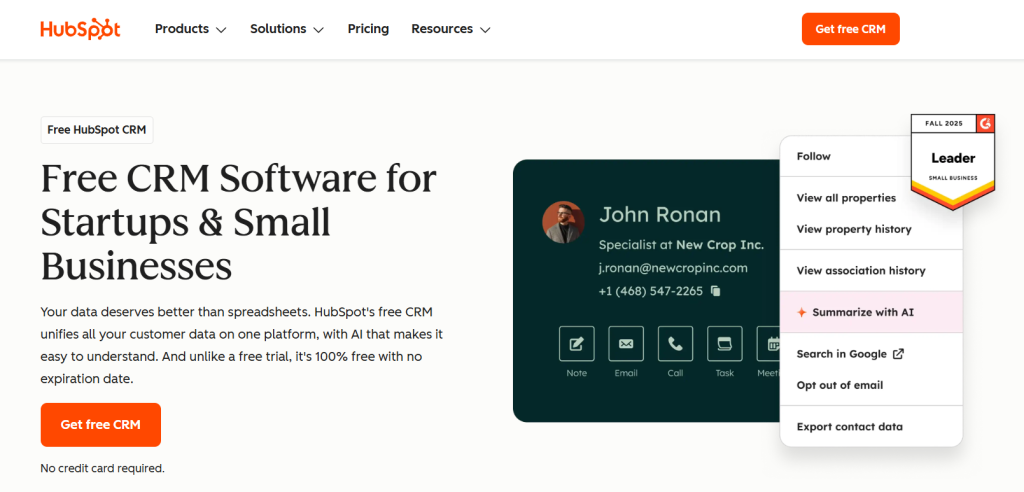1024x492 pixels.
Task: Click the G2 Leader badge
Action: click(953, 161)
